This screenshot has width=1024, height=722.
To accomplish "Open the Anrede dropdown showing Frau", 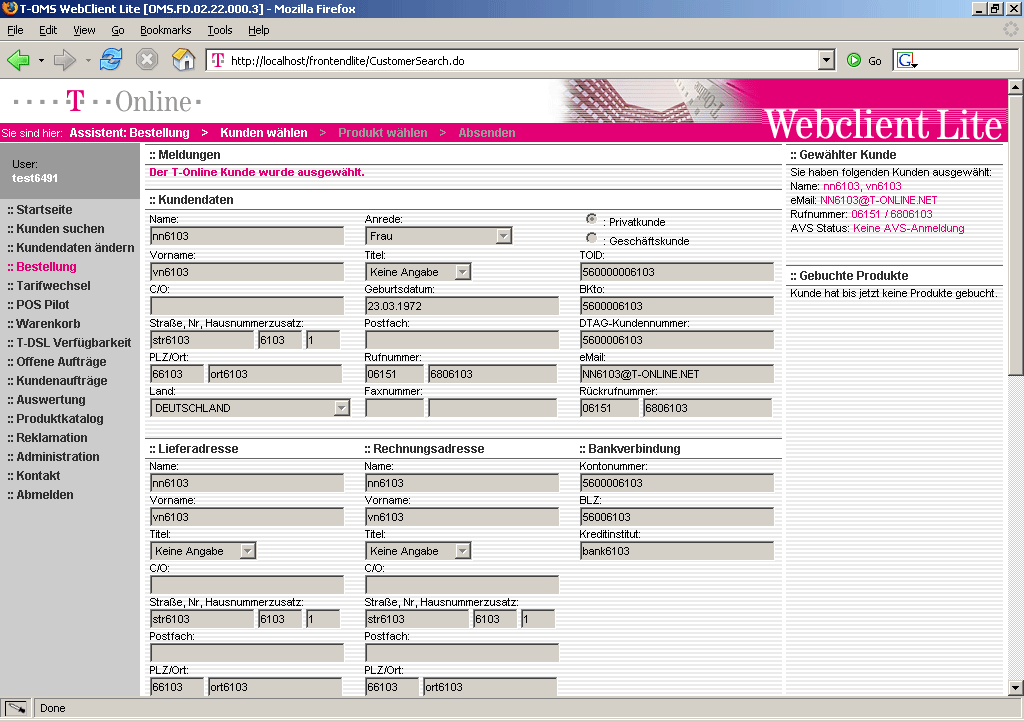I will 503,236.
